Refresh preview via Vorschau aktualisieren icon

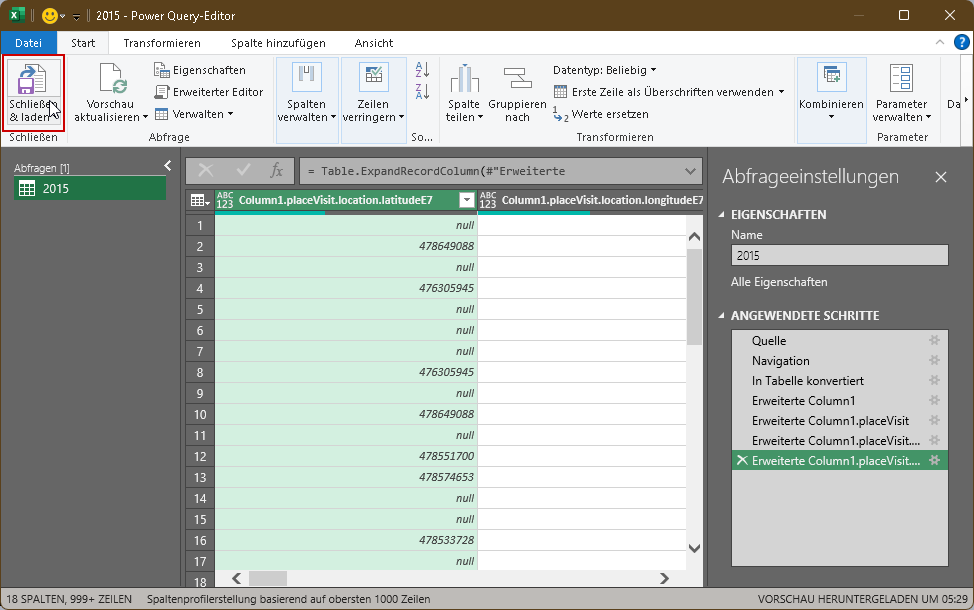112,79
